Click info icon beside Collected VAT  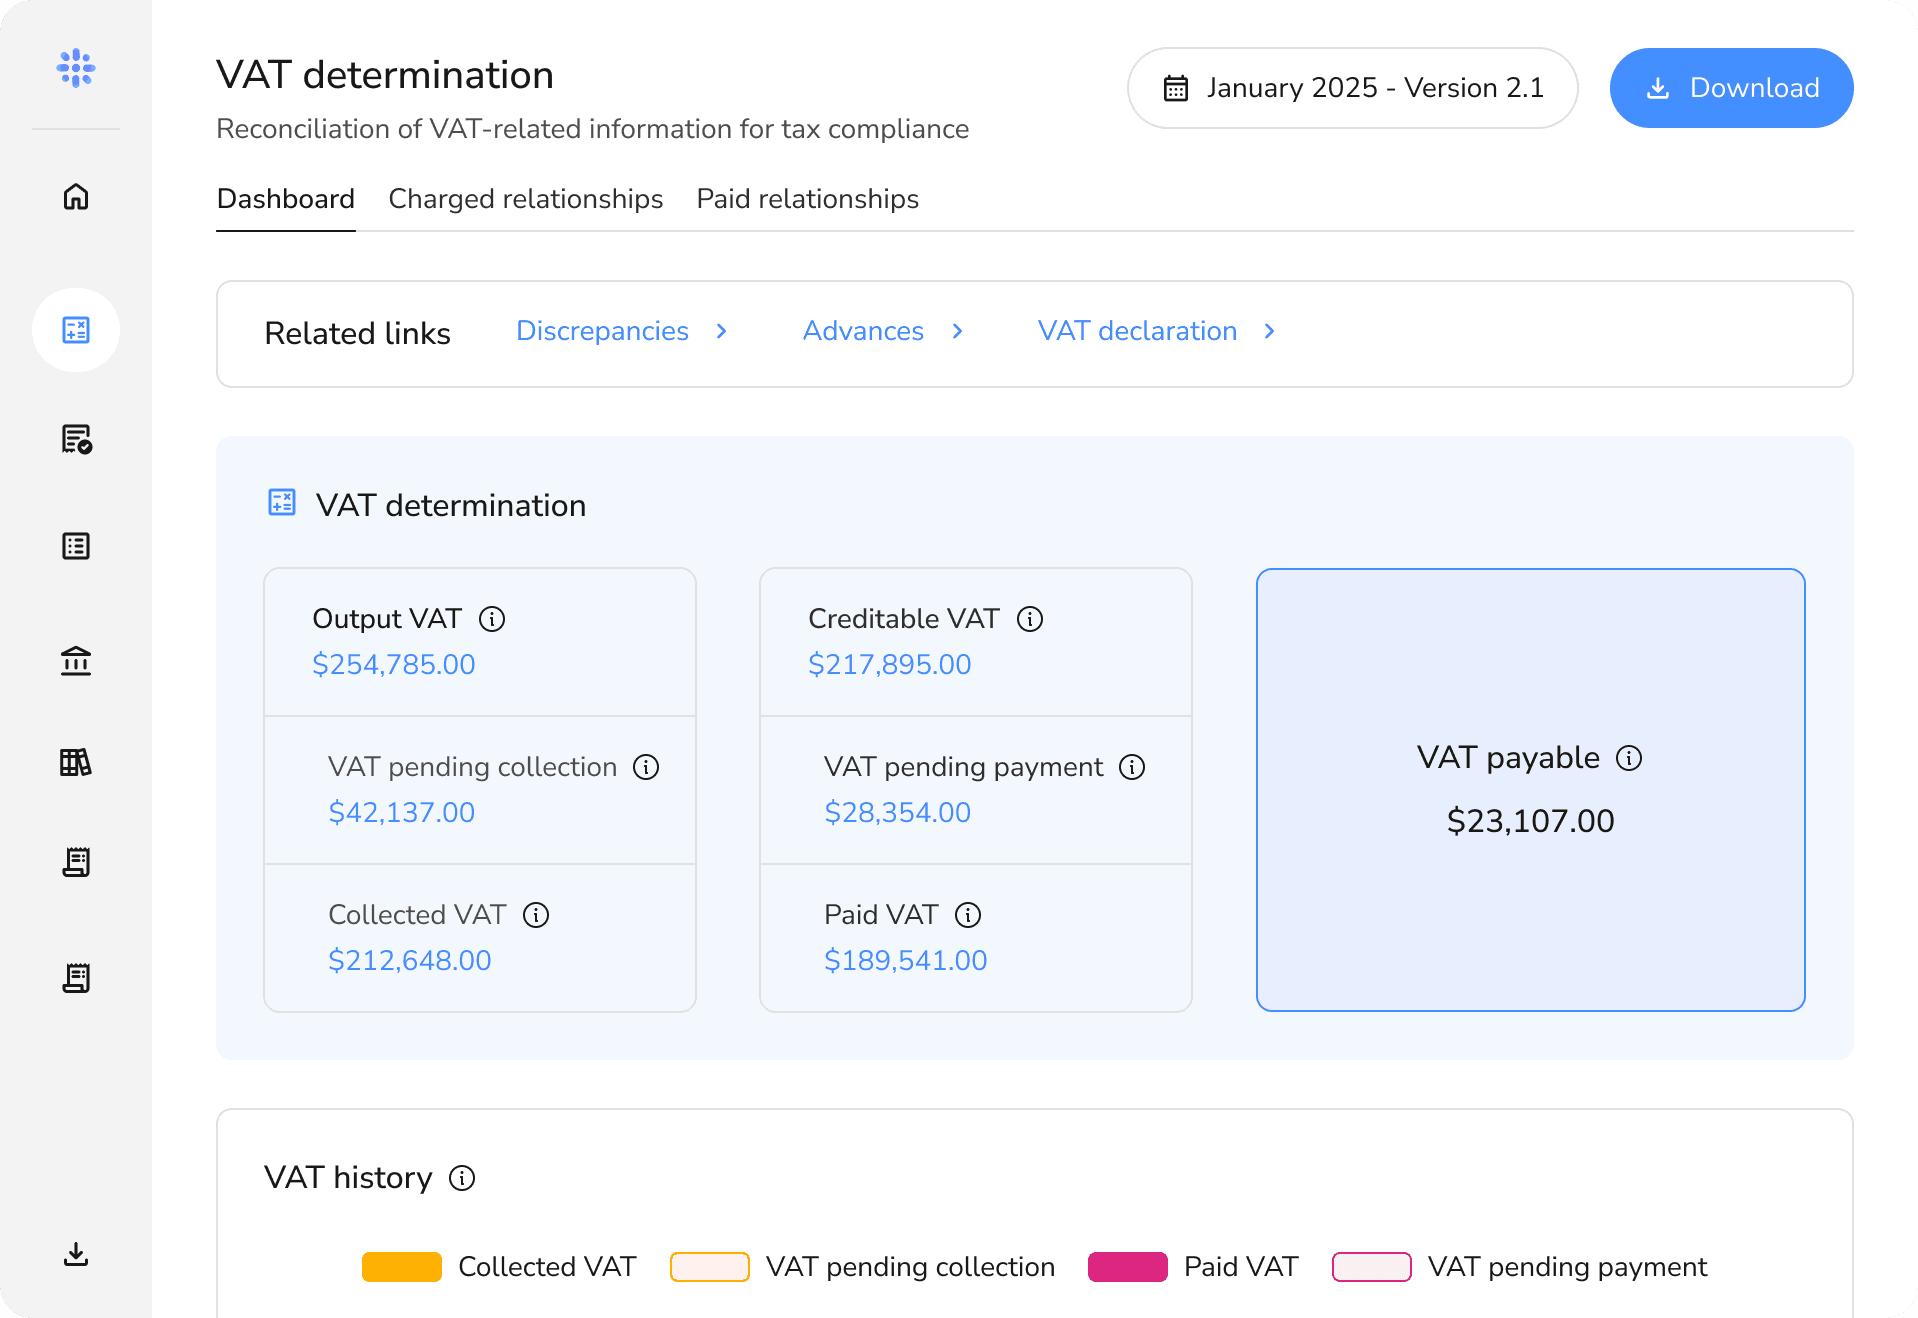[536, 915]
